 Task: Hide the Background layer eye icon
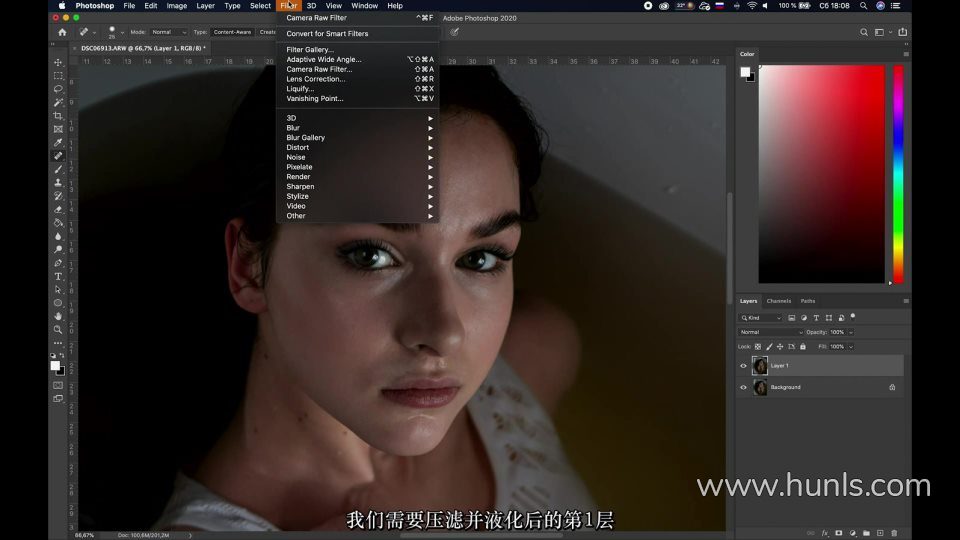click(743, 388)
